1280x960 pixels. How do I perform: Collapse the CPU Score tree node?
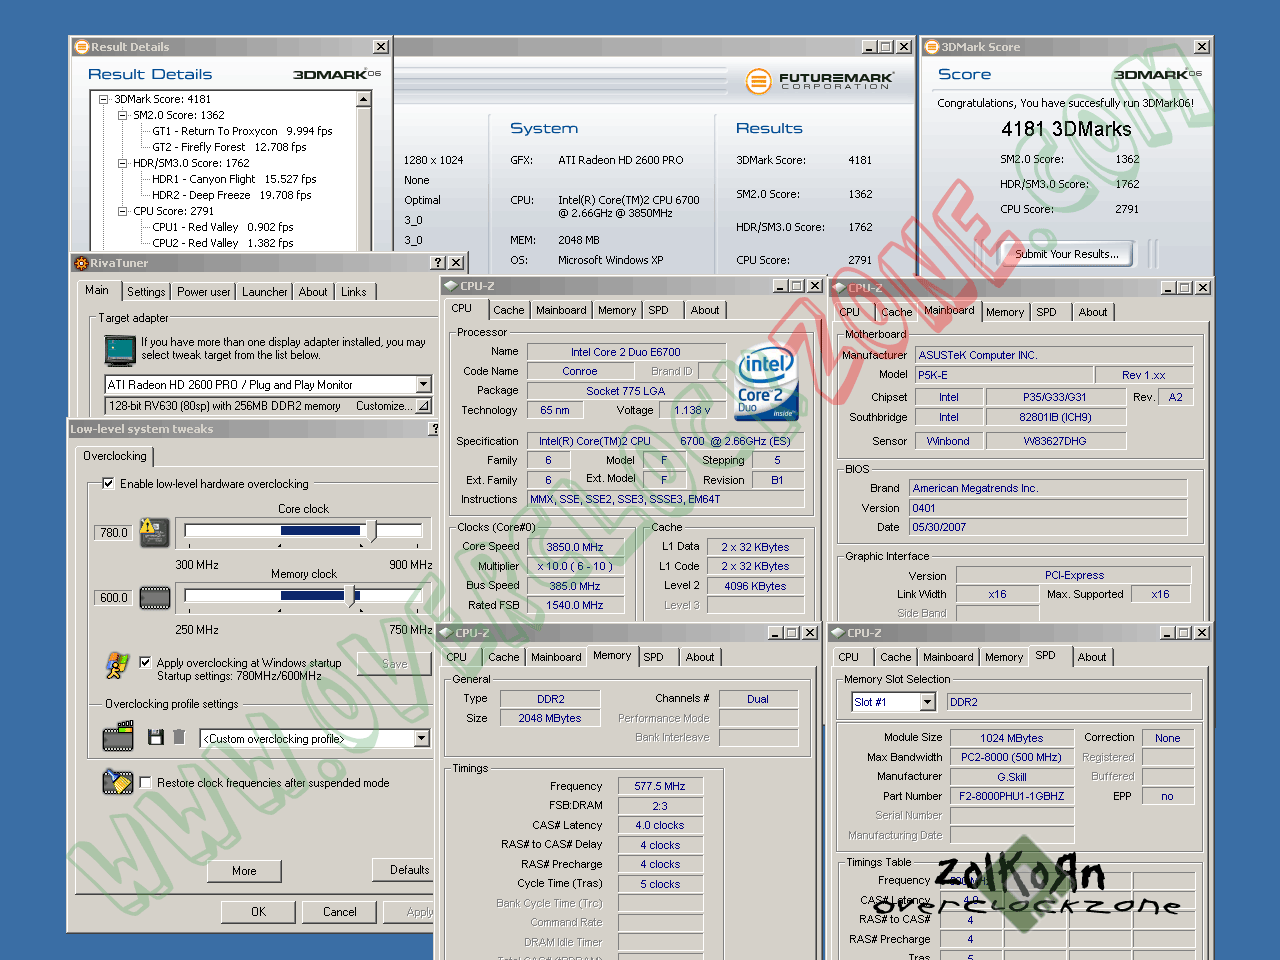pyautogui.click(x=122, y=211)
